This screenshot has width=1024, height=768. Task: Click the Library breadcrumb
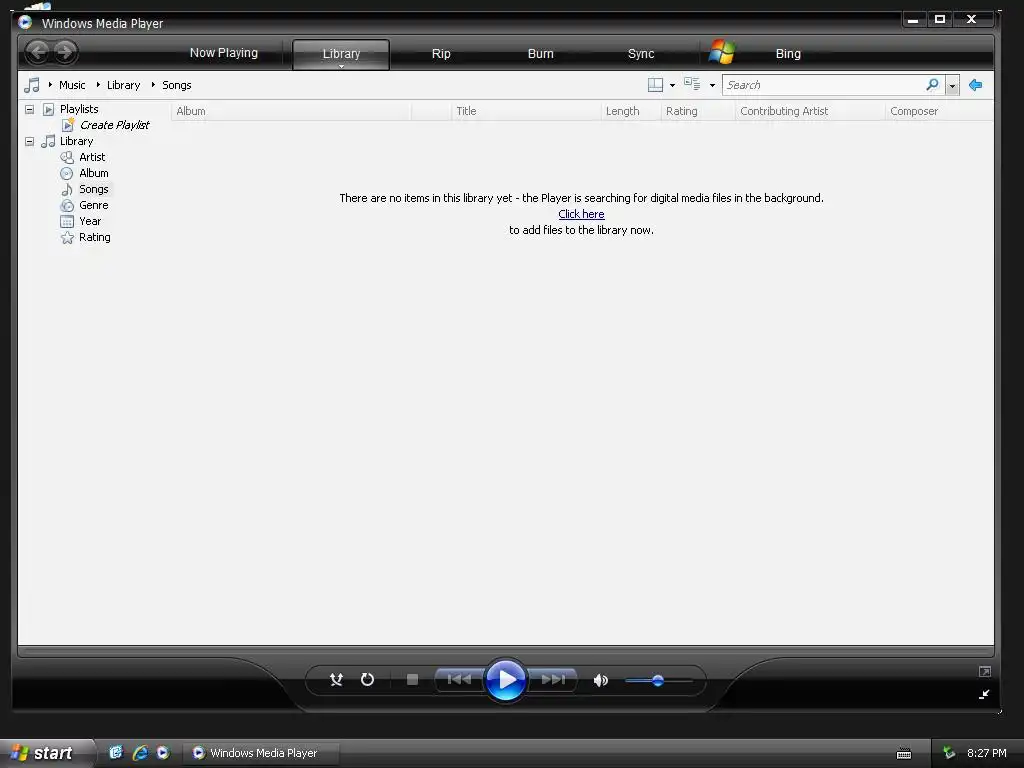coord(123,85)
